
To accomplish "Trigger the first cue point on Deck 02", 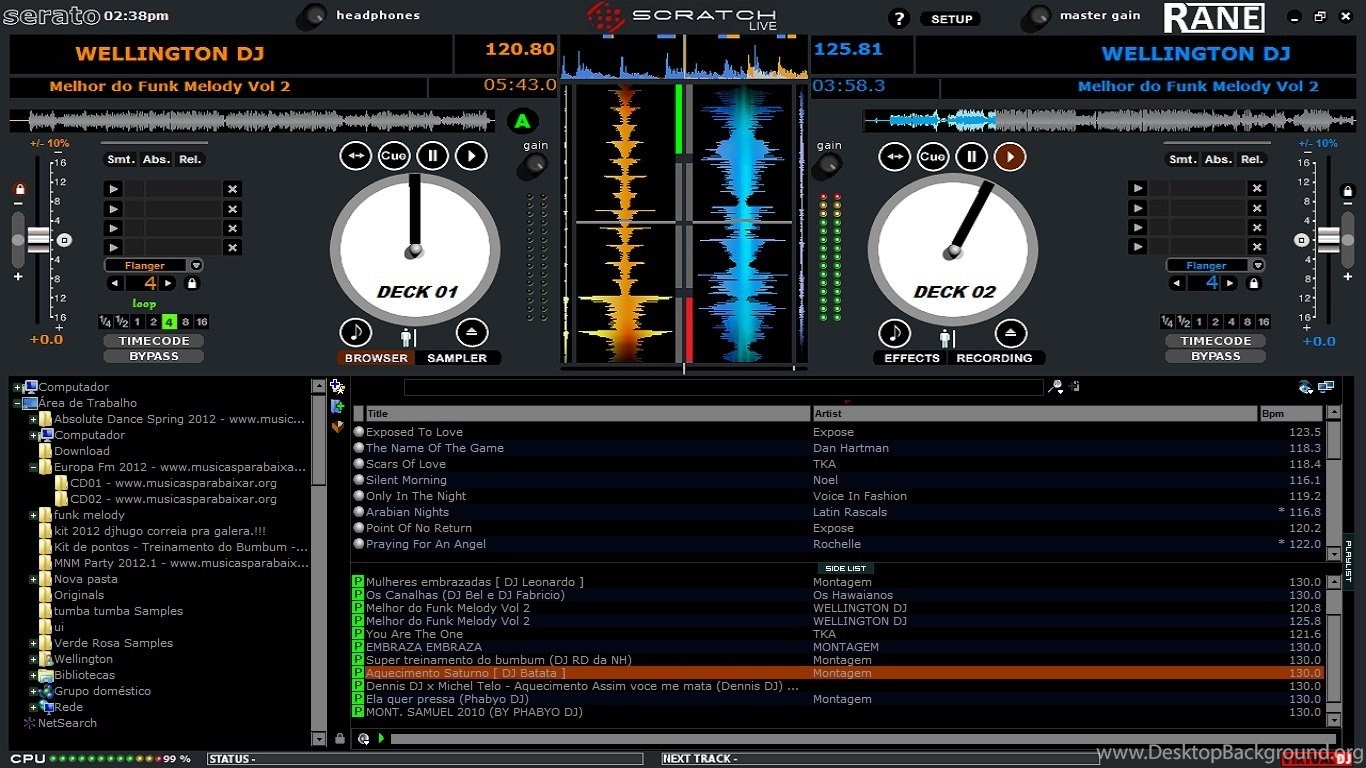I will (x=1137, y=189).
